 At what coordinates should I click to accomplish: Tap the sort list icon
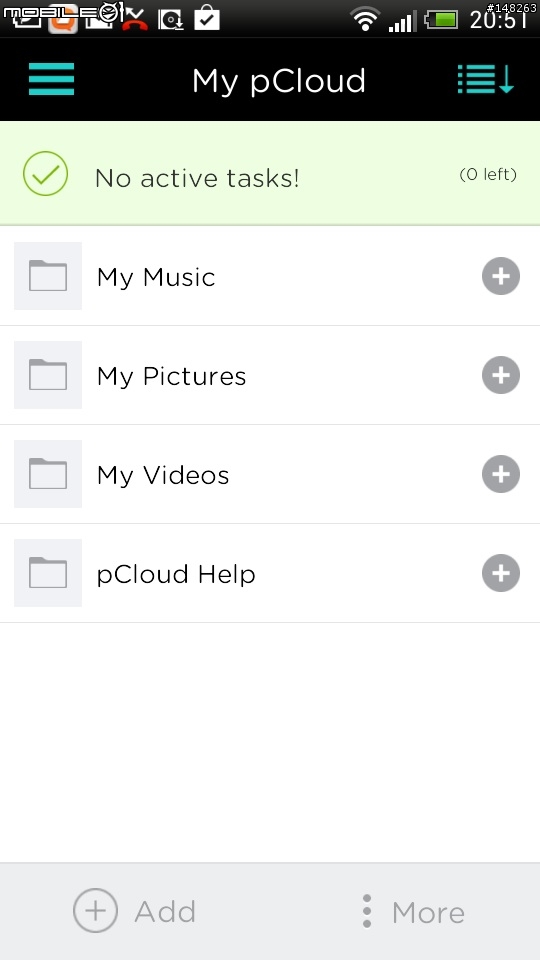coord(486,79)
